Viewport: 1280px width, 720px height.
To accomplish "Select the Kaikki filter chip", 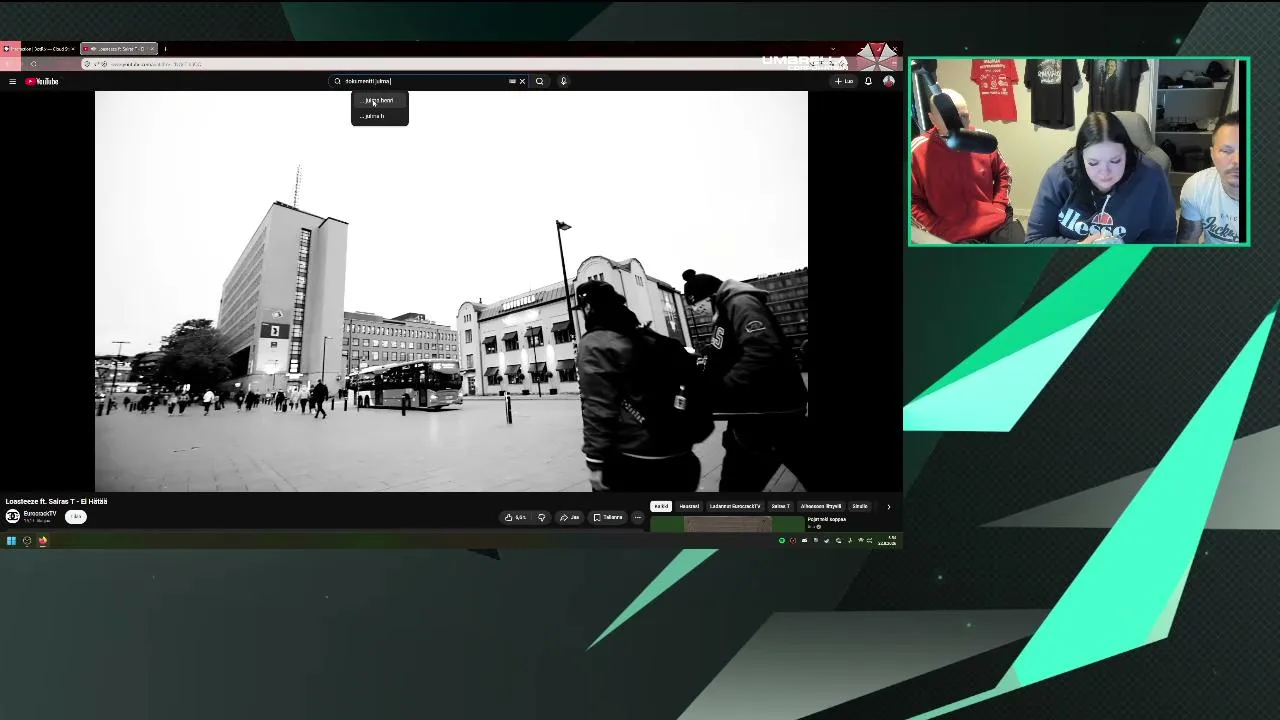I will pyautogui.click(x=661, y=506).
